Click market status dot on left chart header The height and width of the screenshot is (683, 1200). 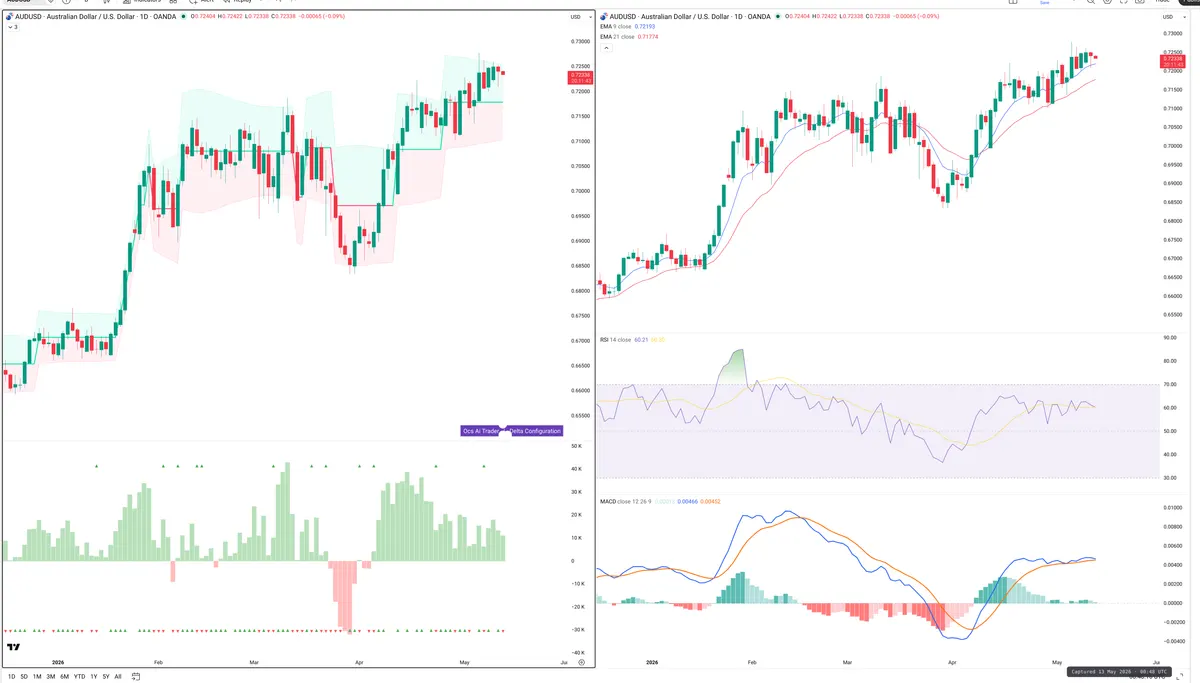tap(183, 17)
